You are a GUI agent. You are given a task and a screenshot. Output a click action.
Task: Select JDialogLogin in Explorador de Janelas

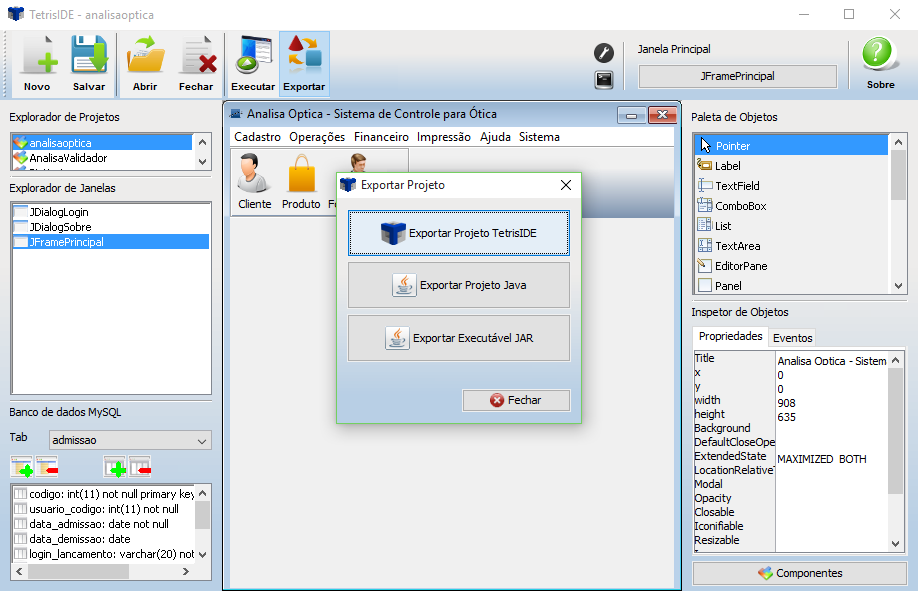pos(60,213)
